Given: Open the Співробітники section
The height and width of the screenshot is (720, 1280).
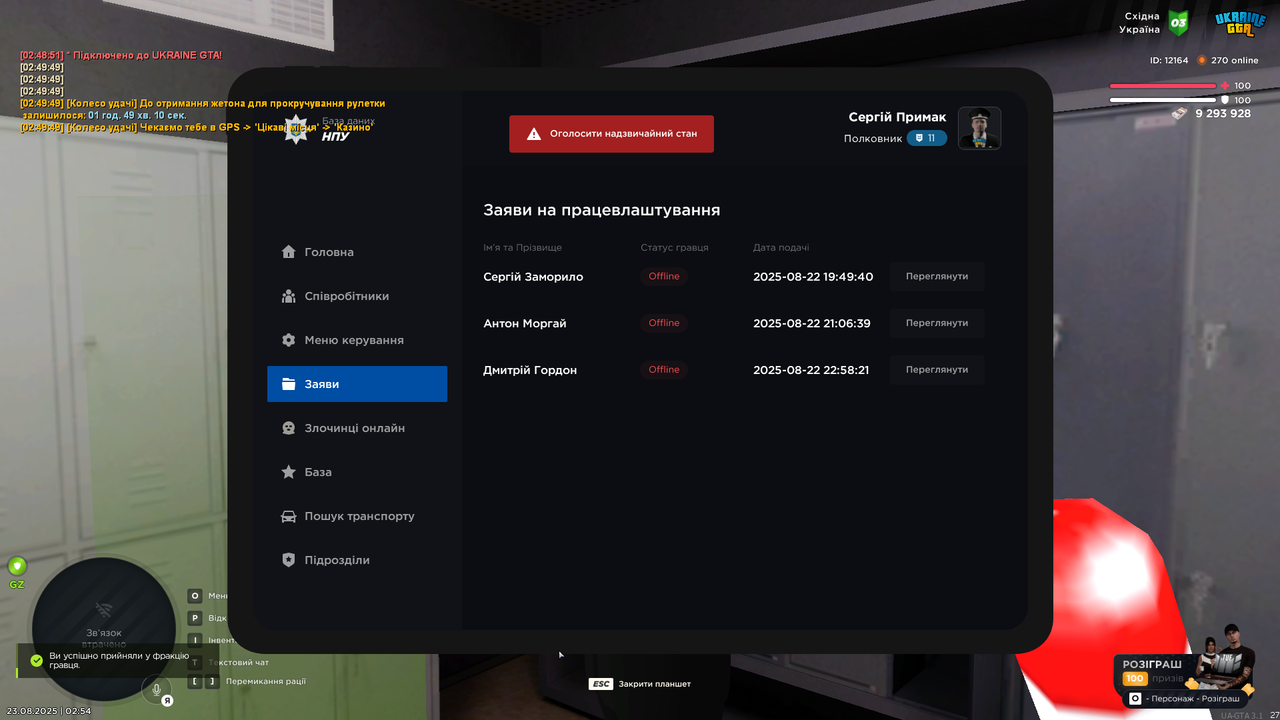Looking at the screenshot, I should tap(357, 296).
